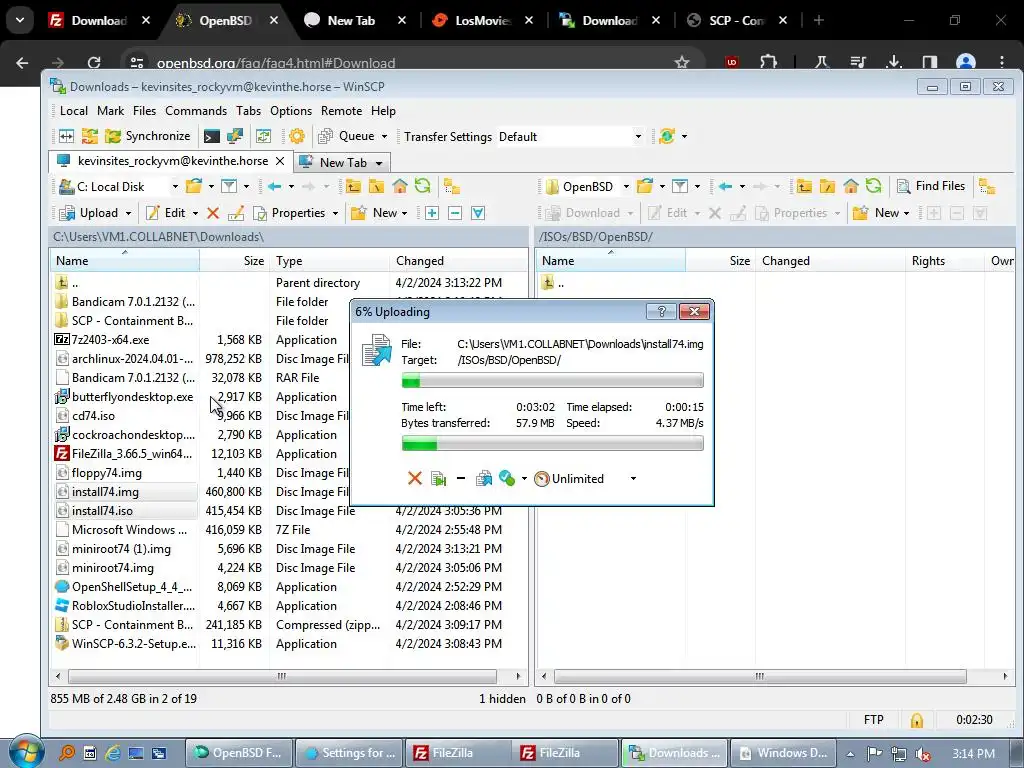
Task: Click the local New dropdown button
Action: 379,213
